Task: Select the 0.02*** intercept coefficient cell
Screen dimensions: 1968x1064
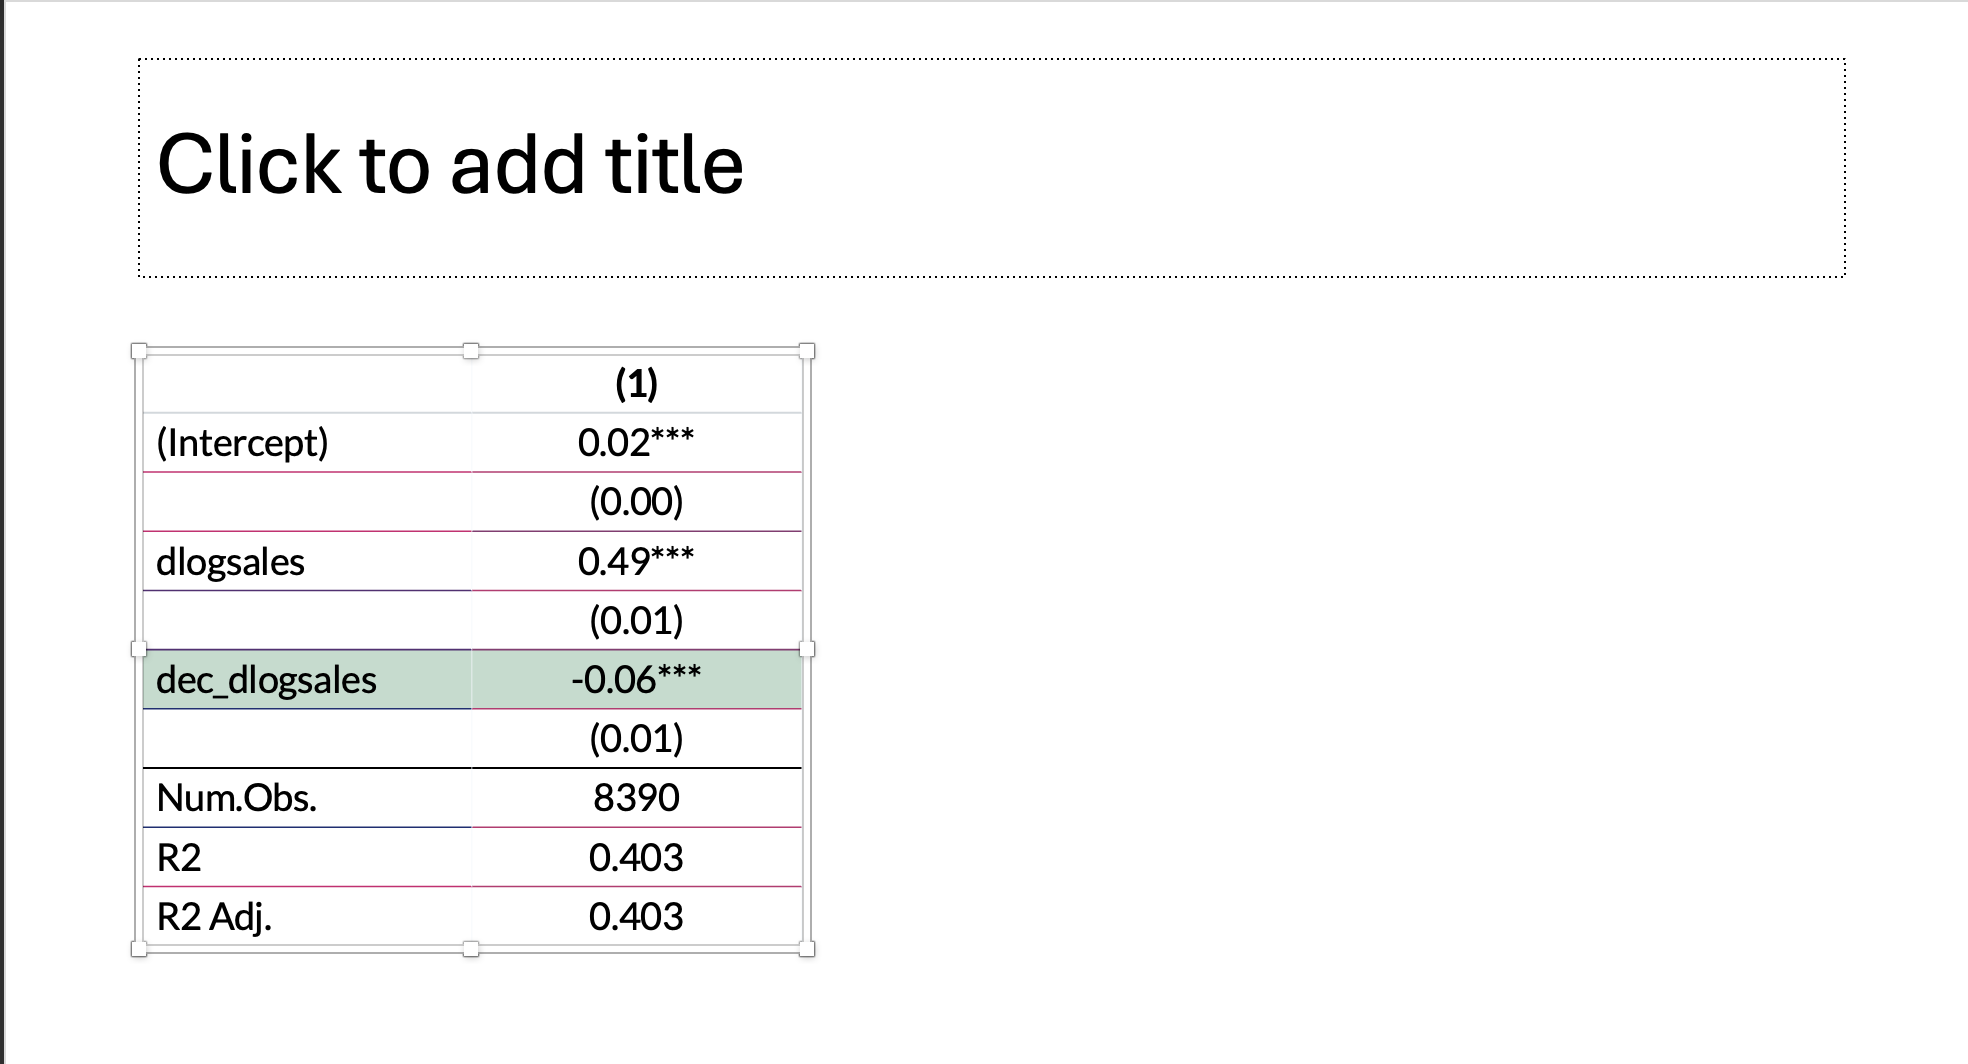Action: (x=636, y=443)
